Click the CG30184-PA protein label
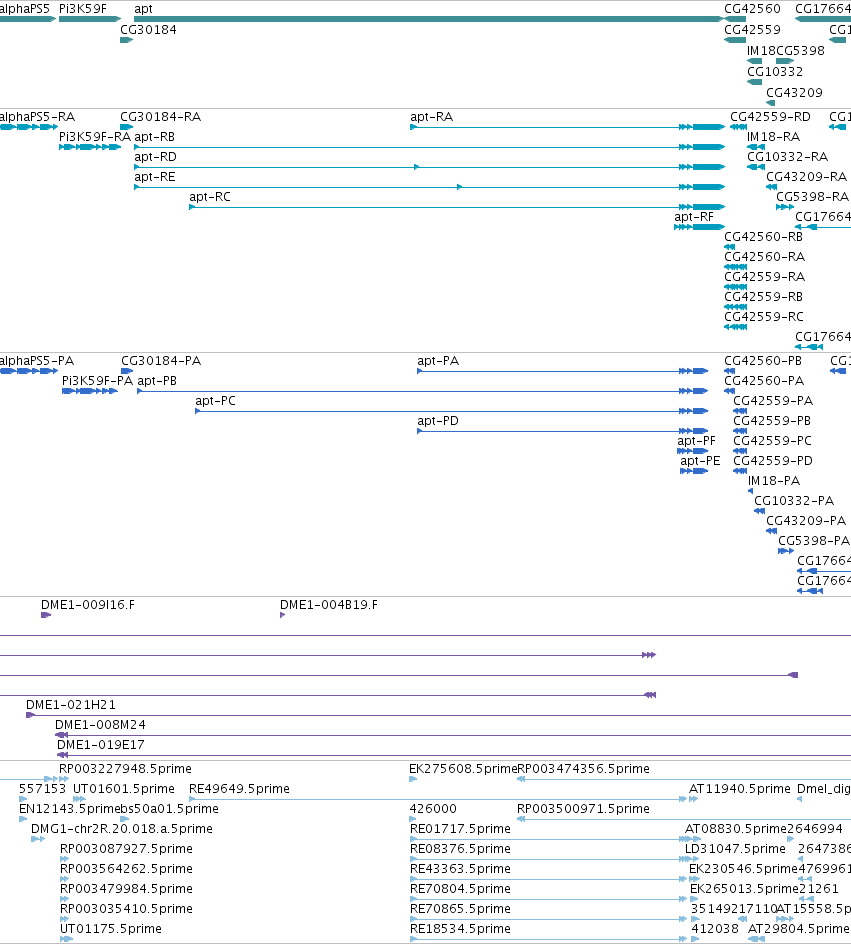 161,361
